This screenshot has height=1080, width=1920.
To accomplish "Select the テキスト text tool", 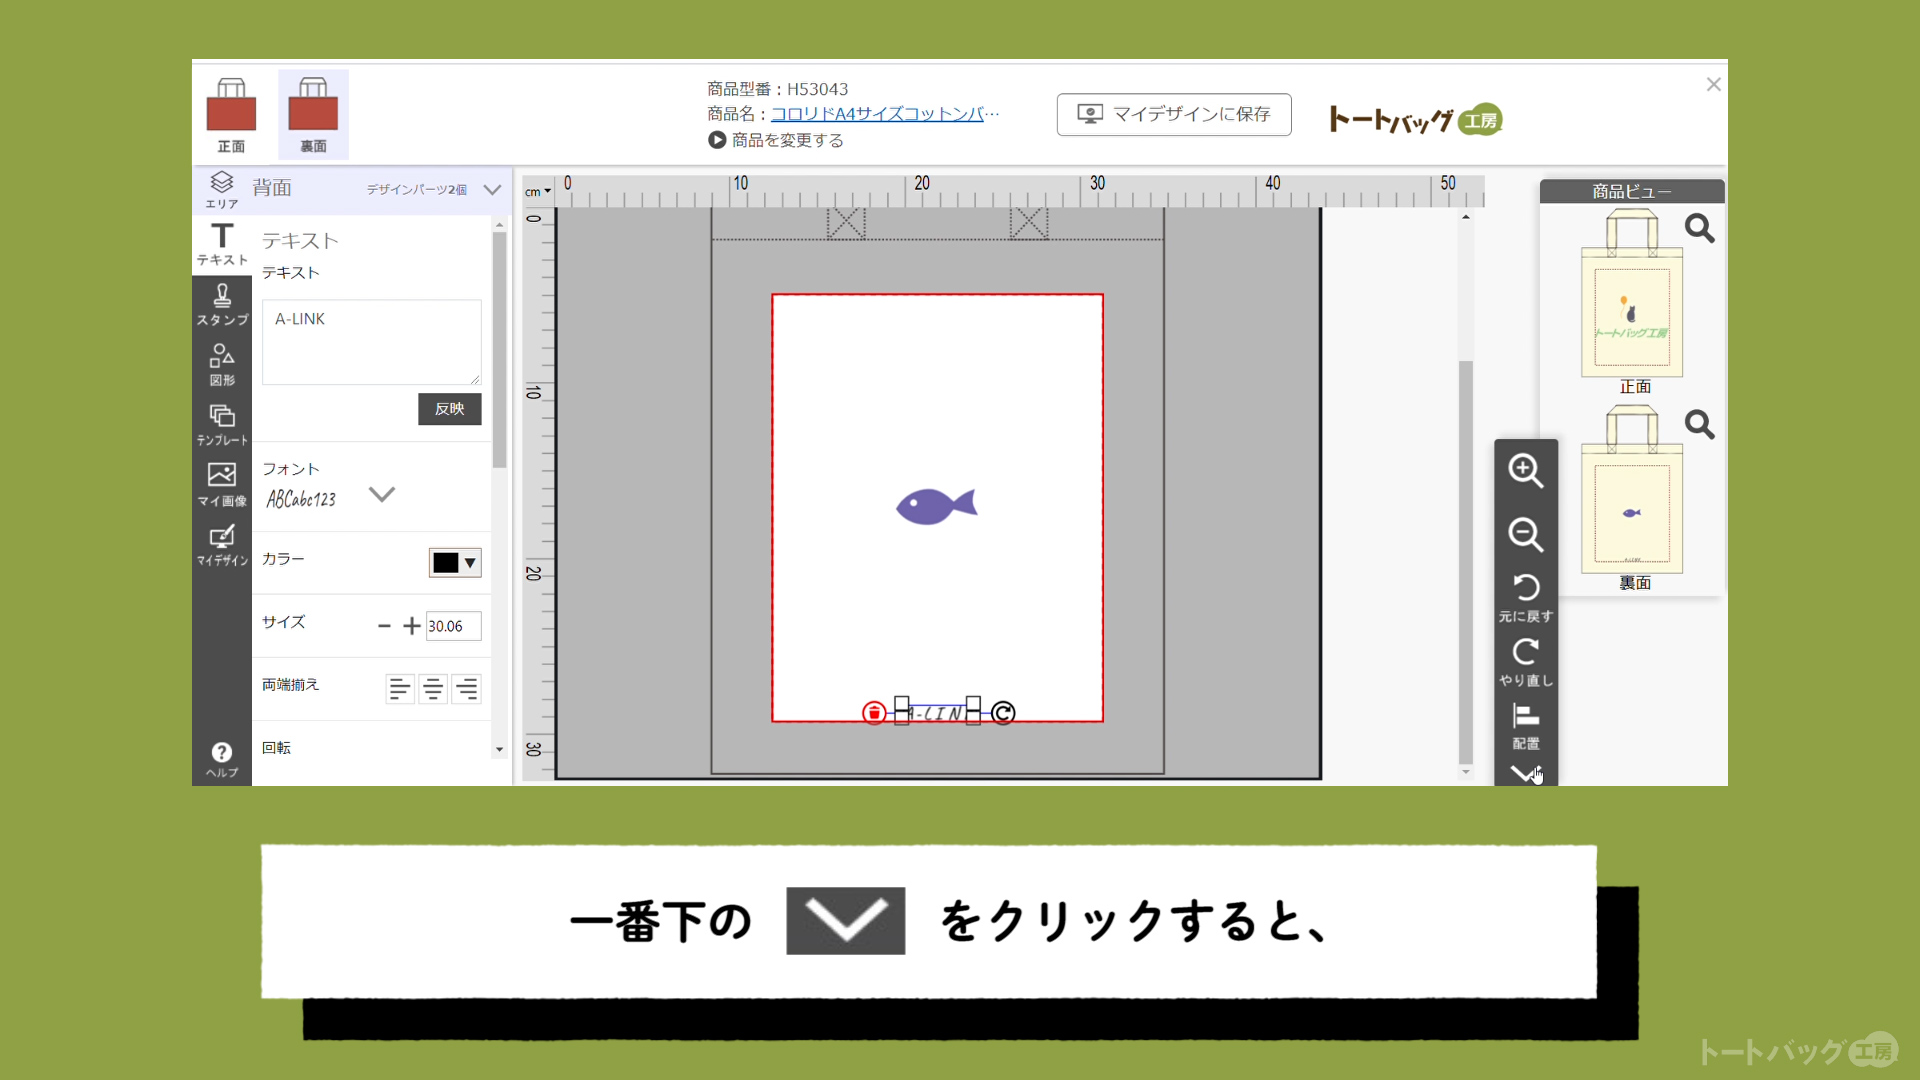I will coord(222,244).
